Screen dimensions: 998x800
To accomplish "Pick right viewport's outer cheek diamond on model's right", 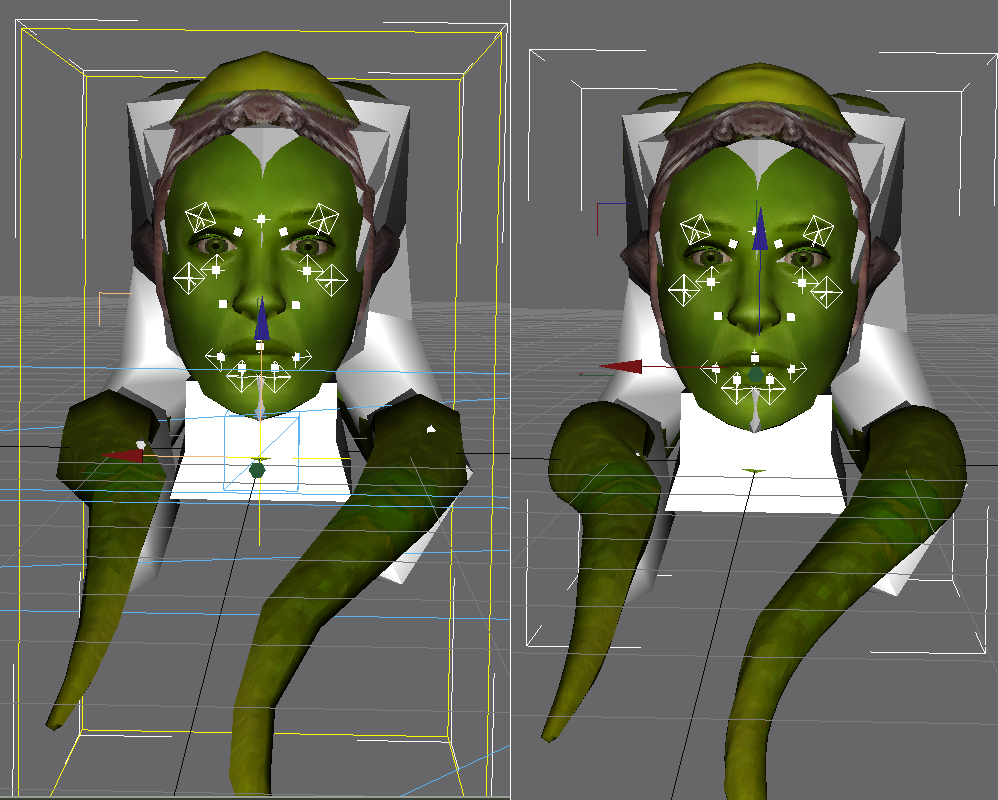I will (x=685, y=289).
